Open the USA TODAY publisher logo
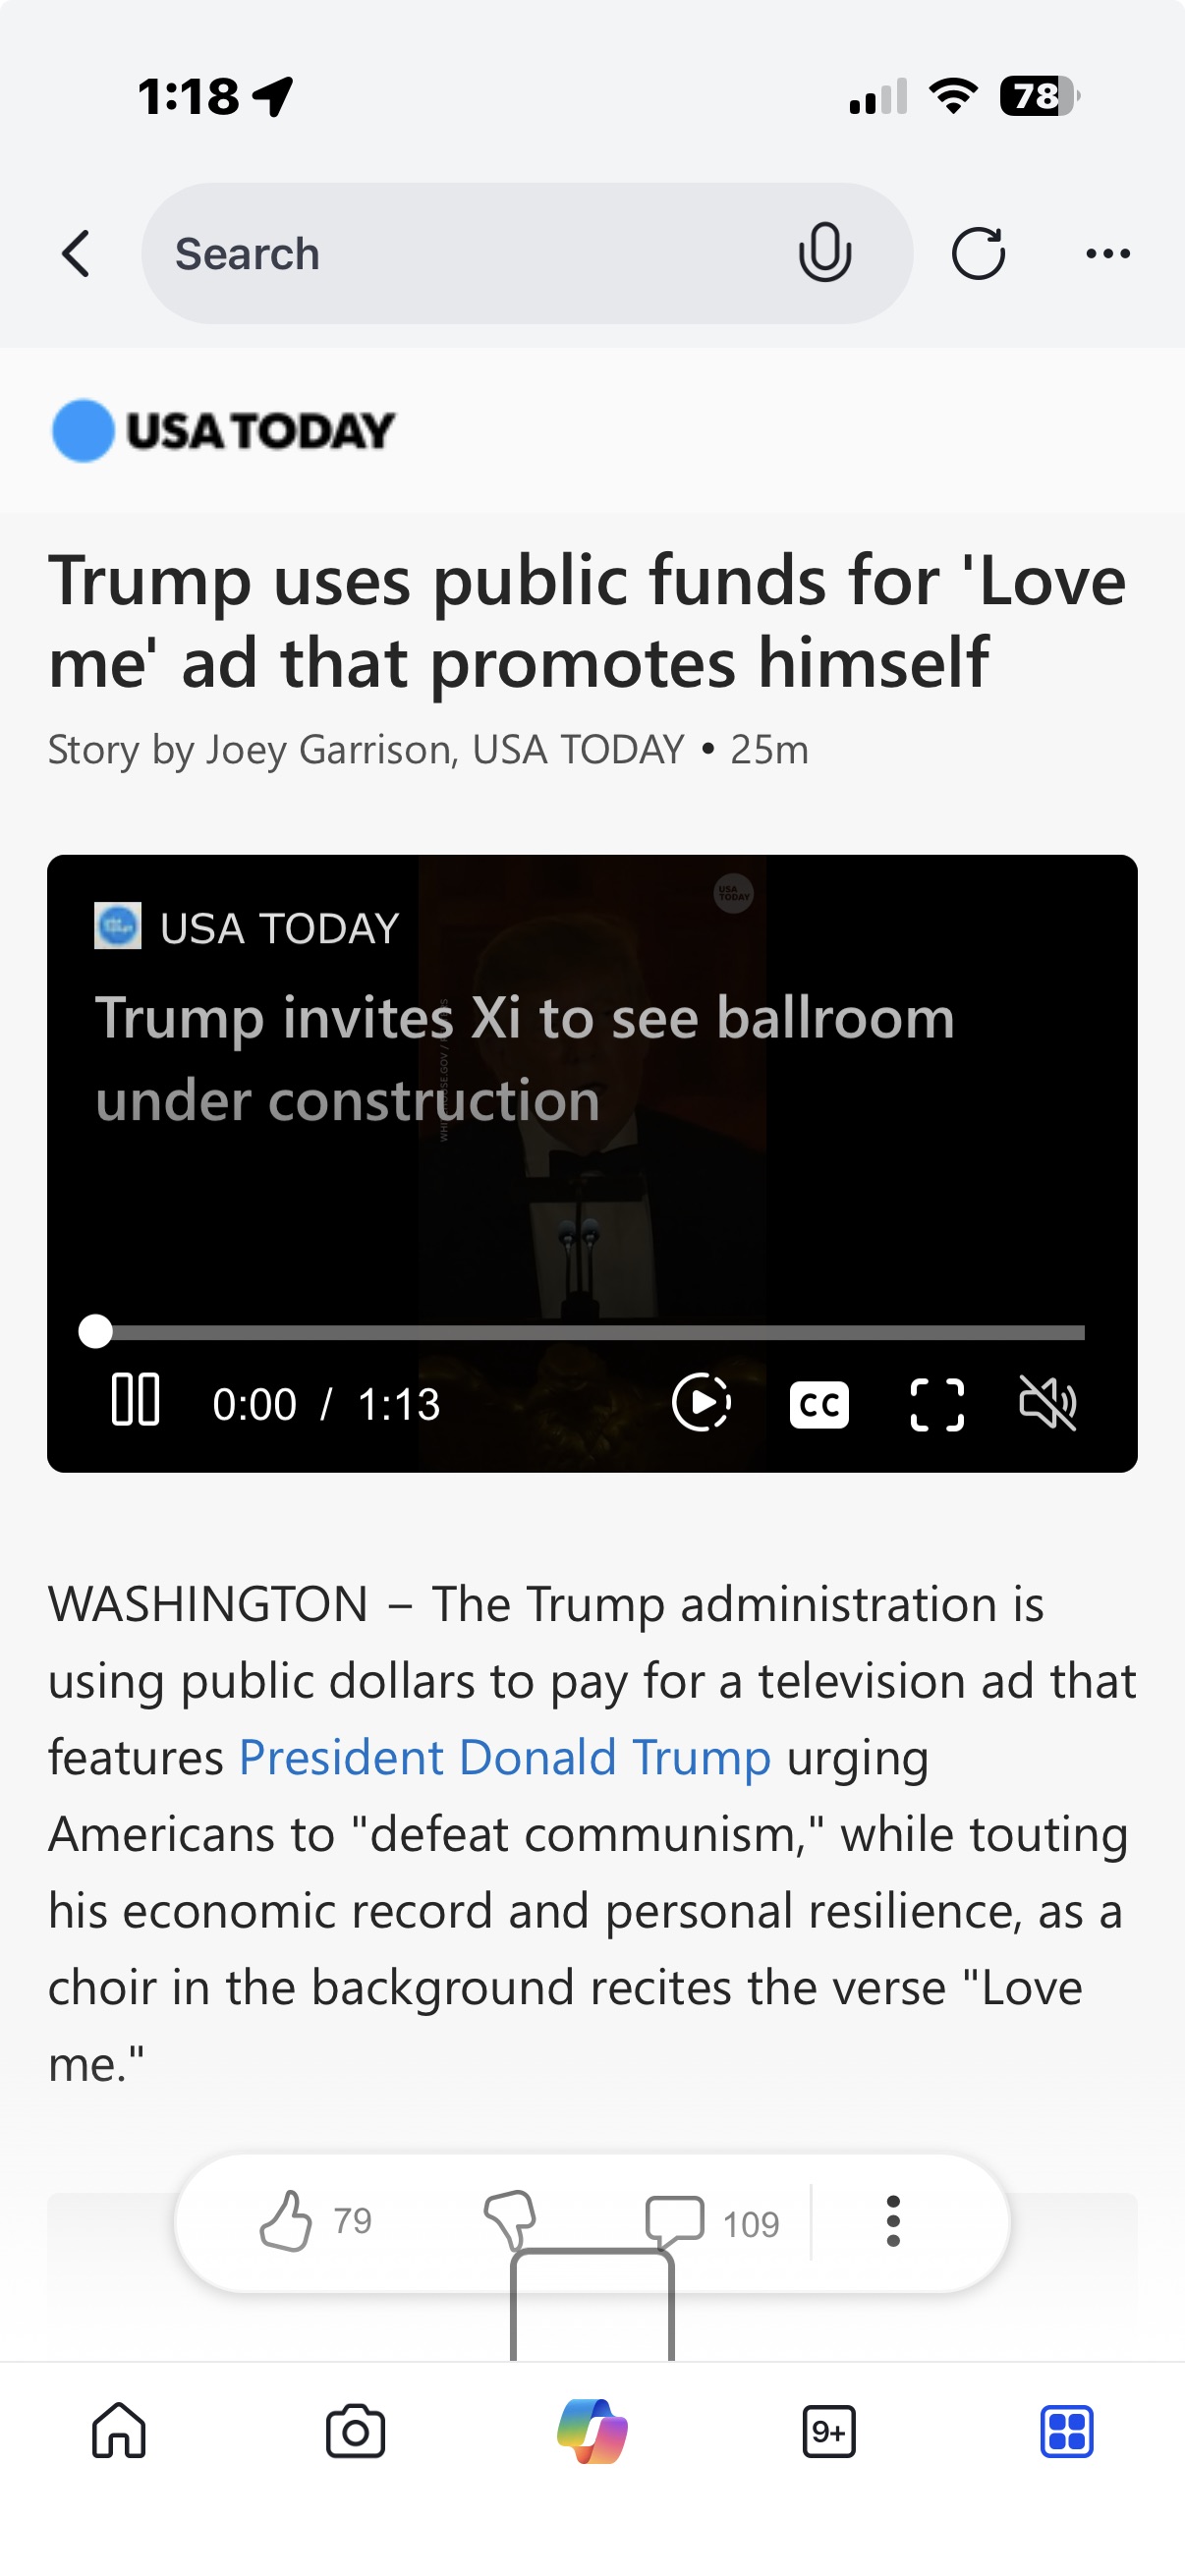This screenshot has width=1185, height=2576. point(224,431)
